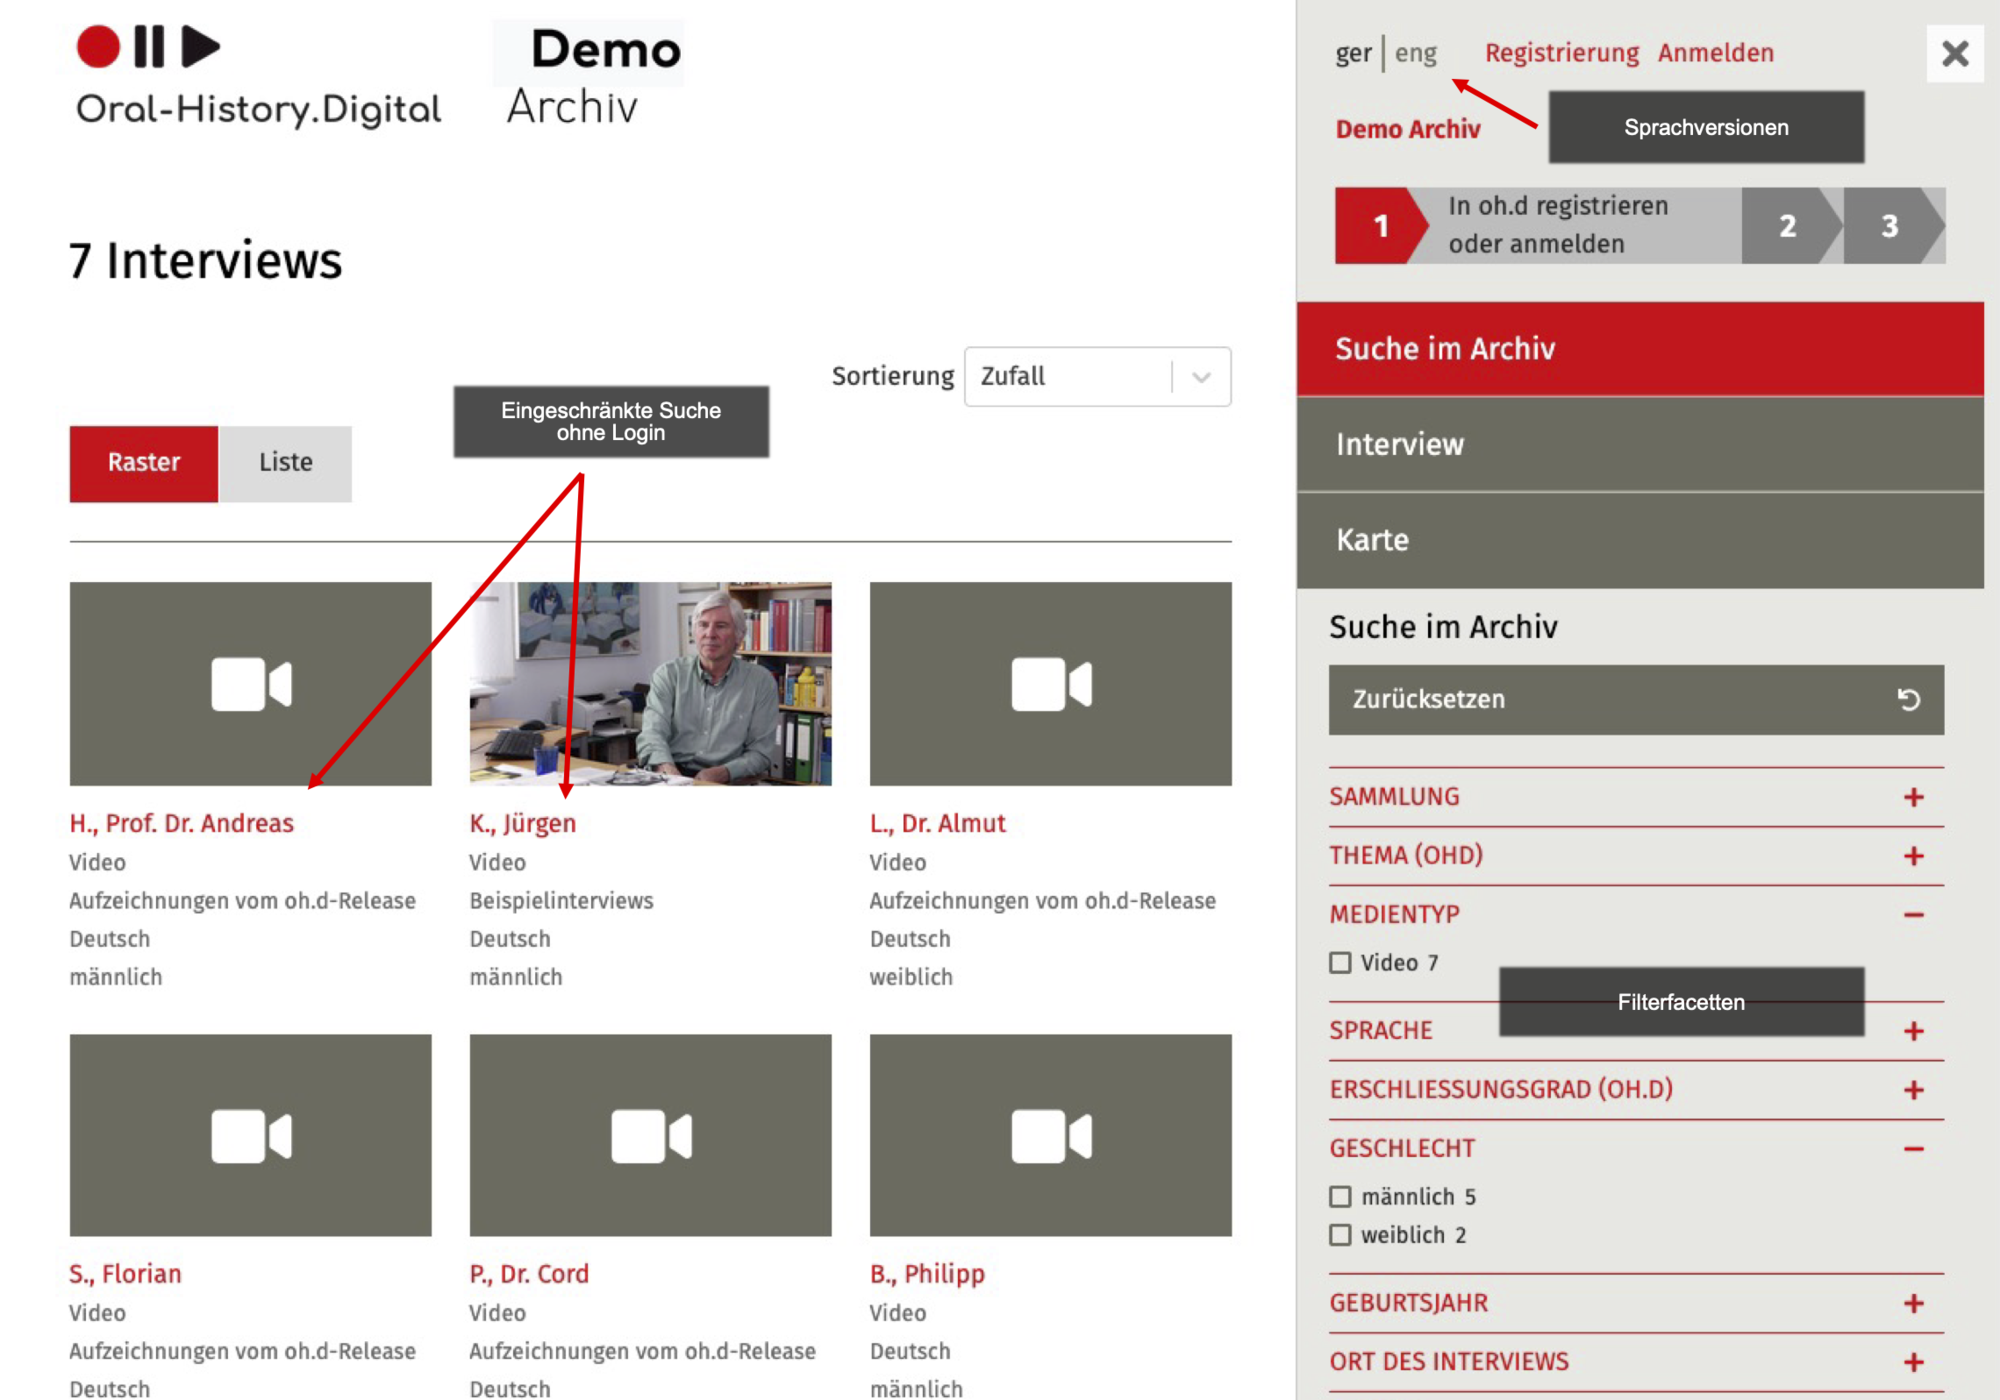Image resolution: width=2000 pixels, height=1400 pixels.
Task: Click the Registrierung link
Action: point(1560,53)
